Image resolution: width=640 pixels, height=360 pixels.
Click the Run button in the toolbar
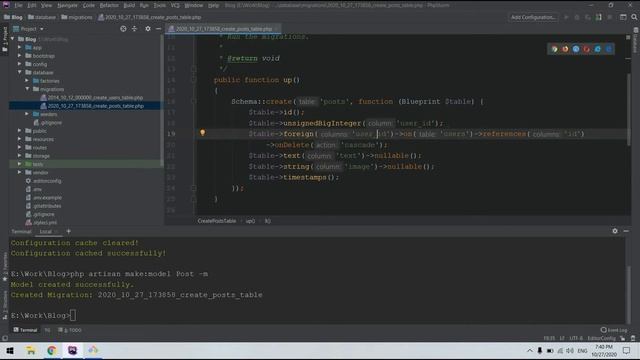tap(566, 17)
